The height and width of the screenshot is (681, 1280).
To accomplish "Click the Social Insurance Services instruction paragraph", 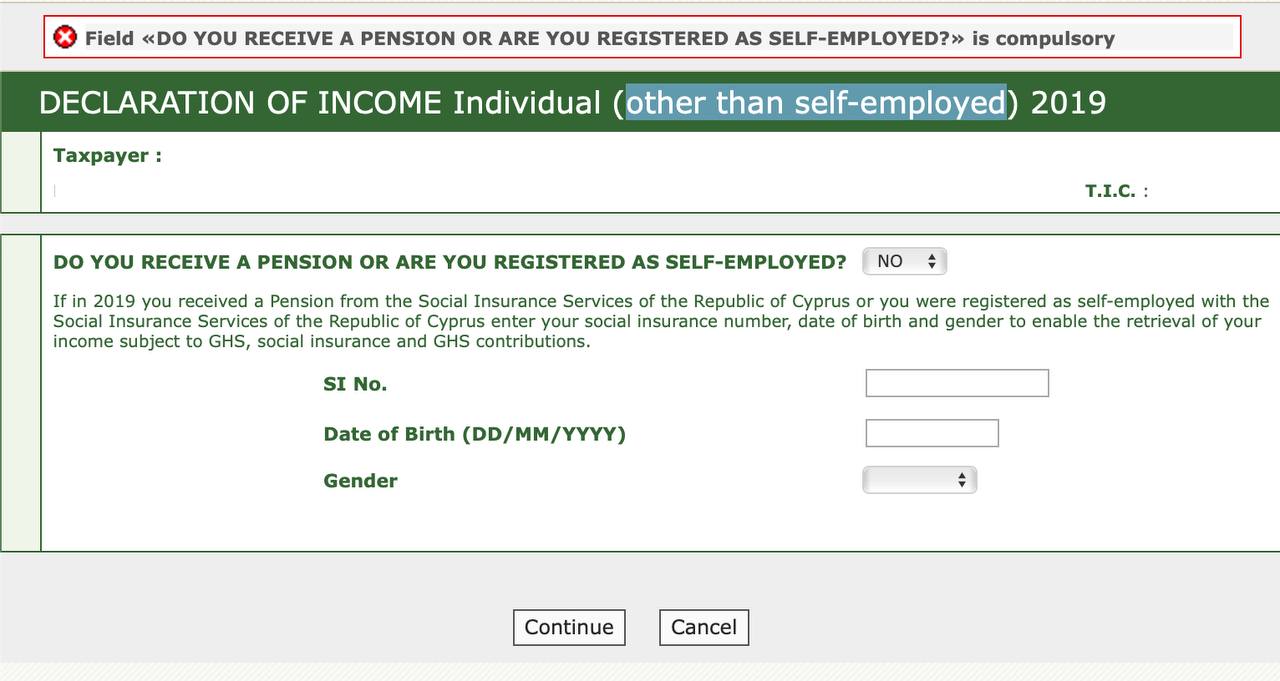I will tap(661, 321).
